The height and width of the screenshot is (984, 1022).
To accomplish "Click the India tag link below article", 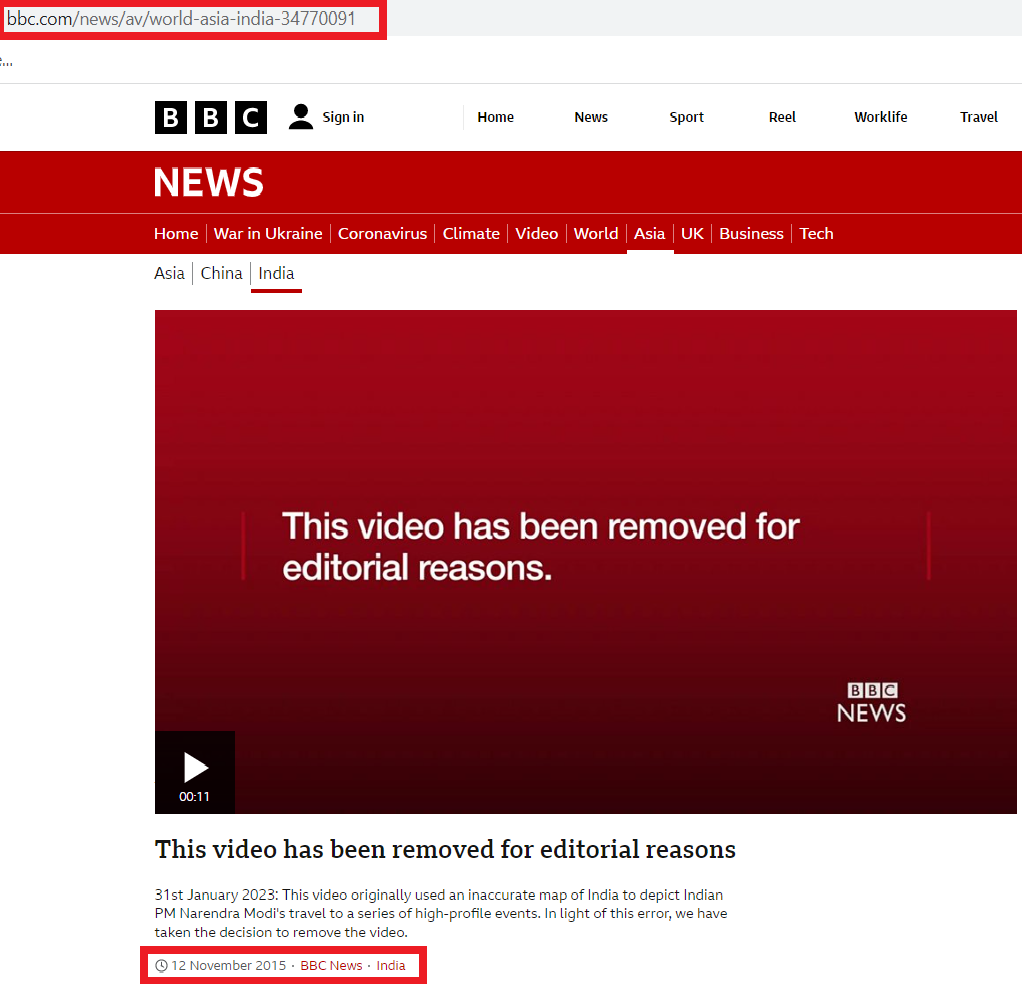I will (391, 966).
